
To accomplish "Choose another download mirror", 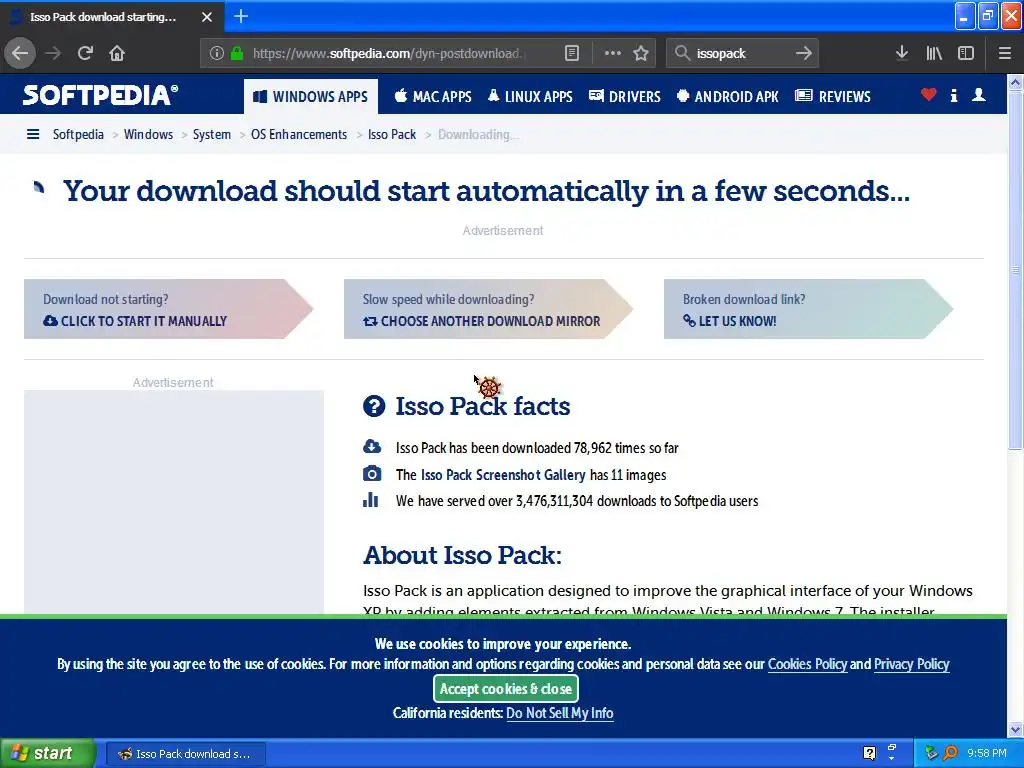I will [488, 309].
